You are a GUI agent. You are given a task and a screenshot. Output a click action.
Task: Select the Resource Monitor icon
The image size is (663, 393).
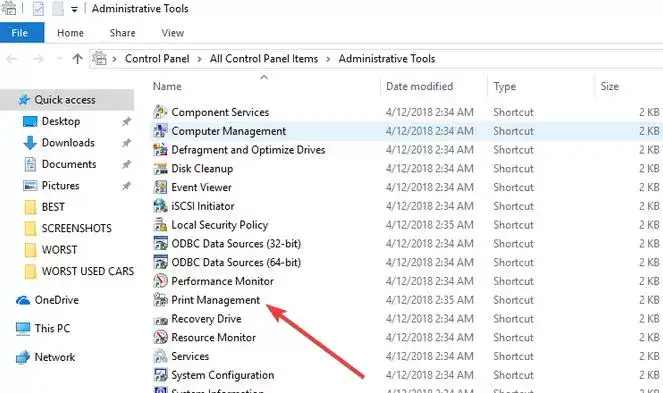click(x=160, y=337)
